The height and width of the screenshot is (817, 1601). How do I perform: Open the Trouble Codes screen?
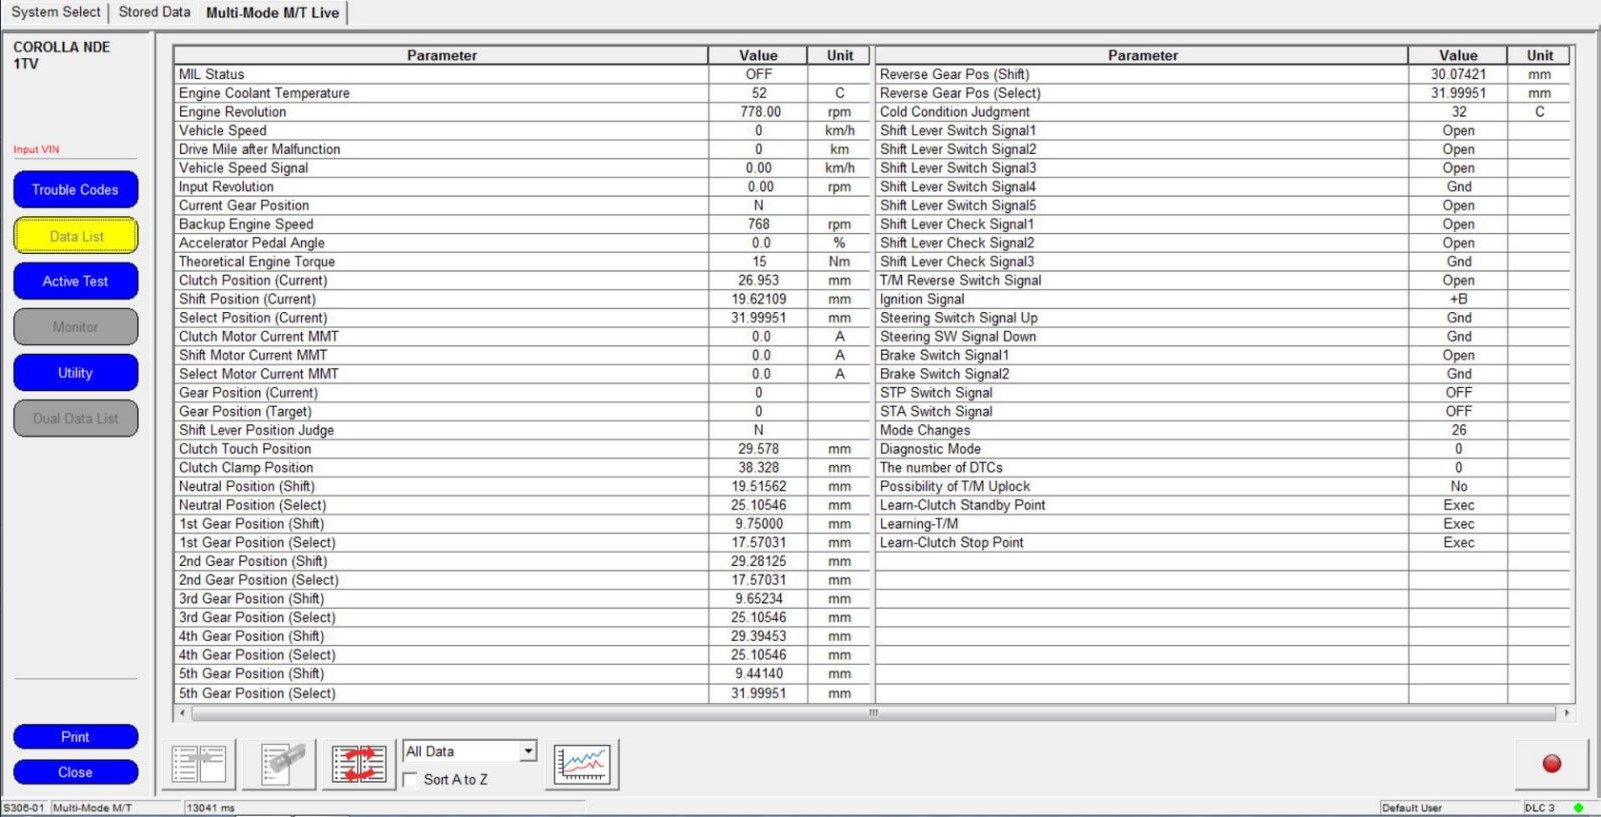click(x=75, y=190)
